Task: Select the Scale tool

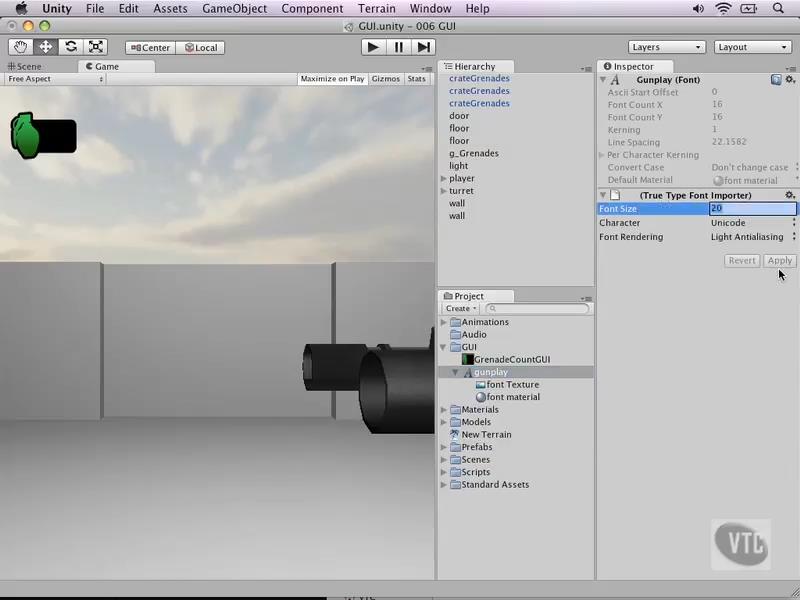Action: (95, 47)
